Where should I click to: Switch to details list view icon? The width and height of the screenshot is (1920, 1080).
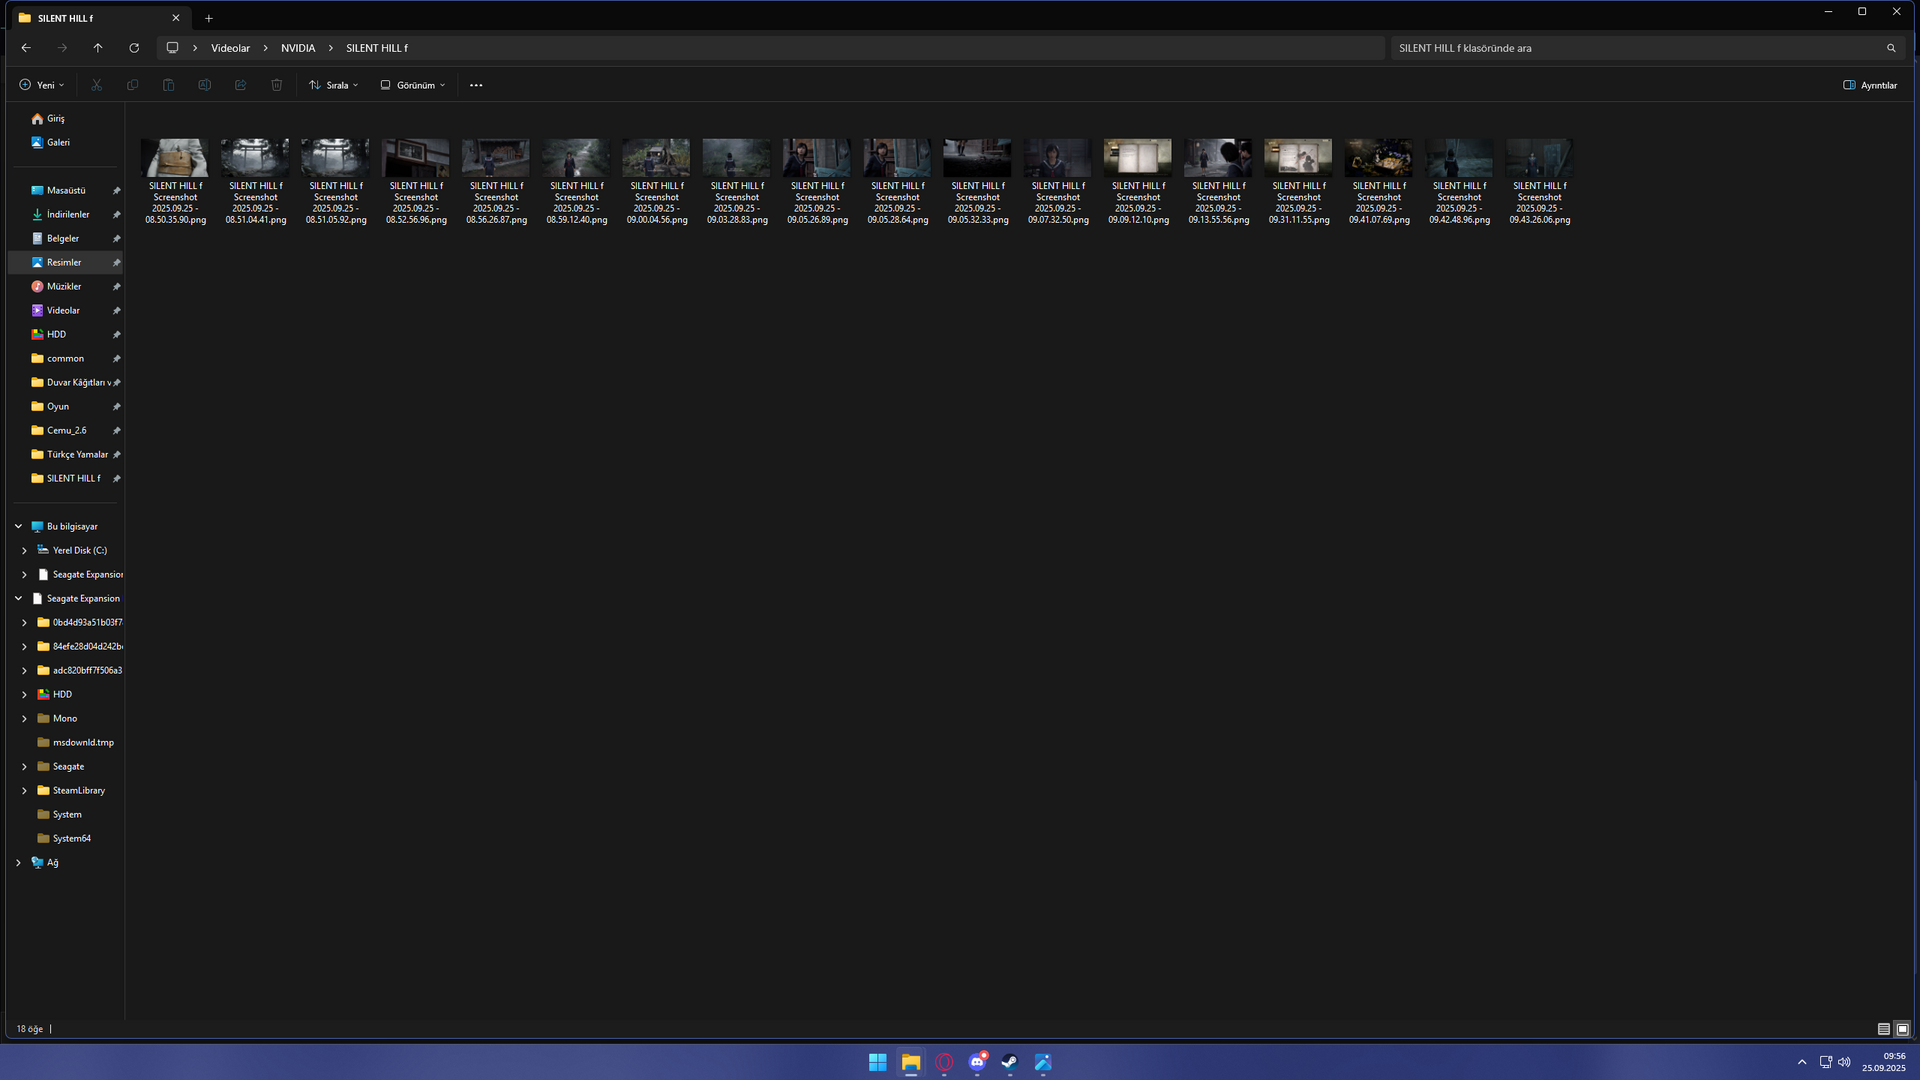1883,1029
